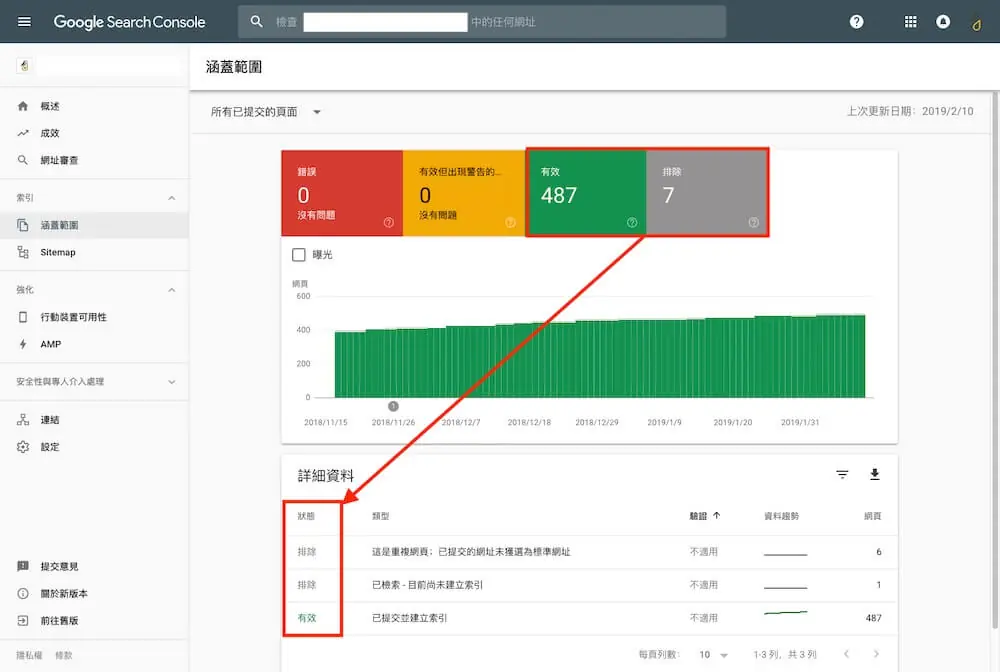Toggle the yellow 有效但出現警告 card

coord(464,193)
